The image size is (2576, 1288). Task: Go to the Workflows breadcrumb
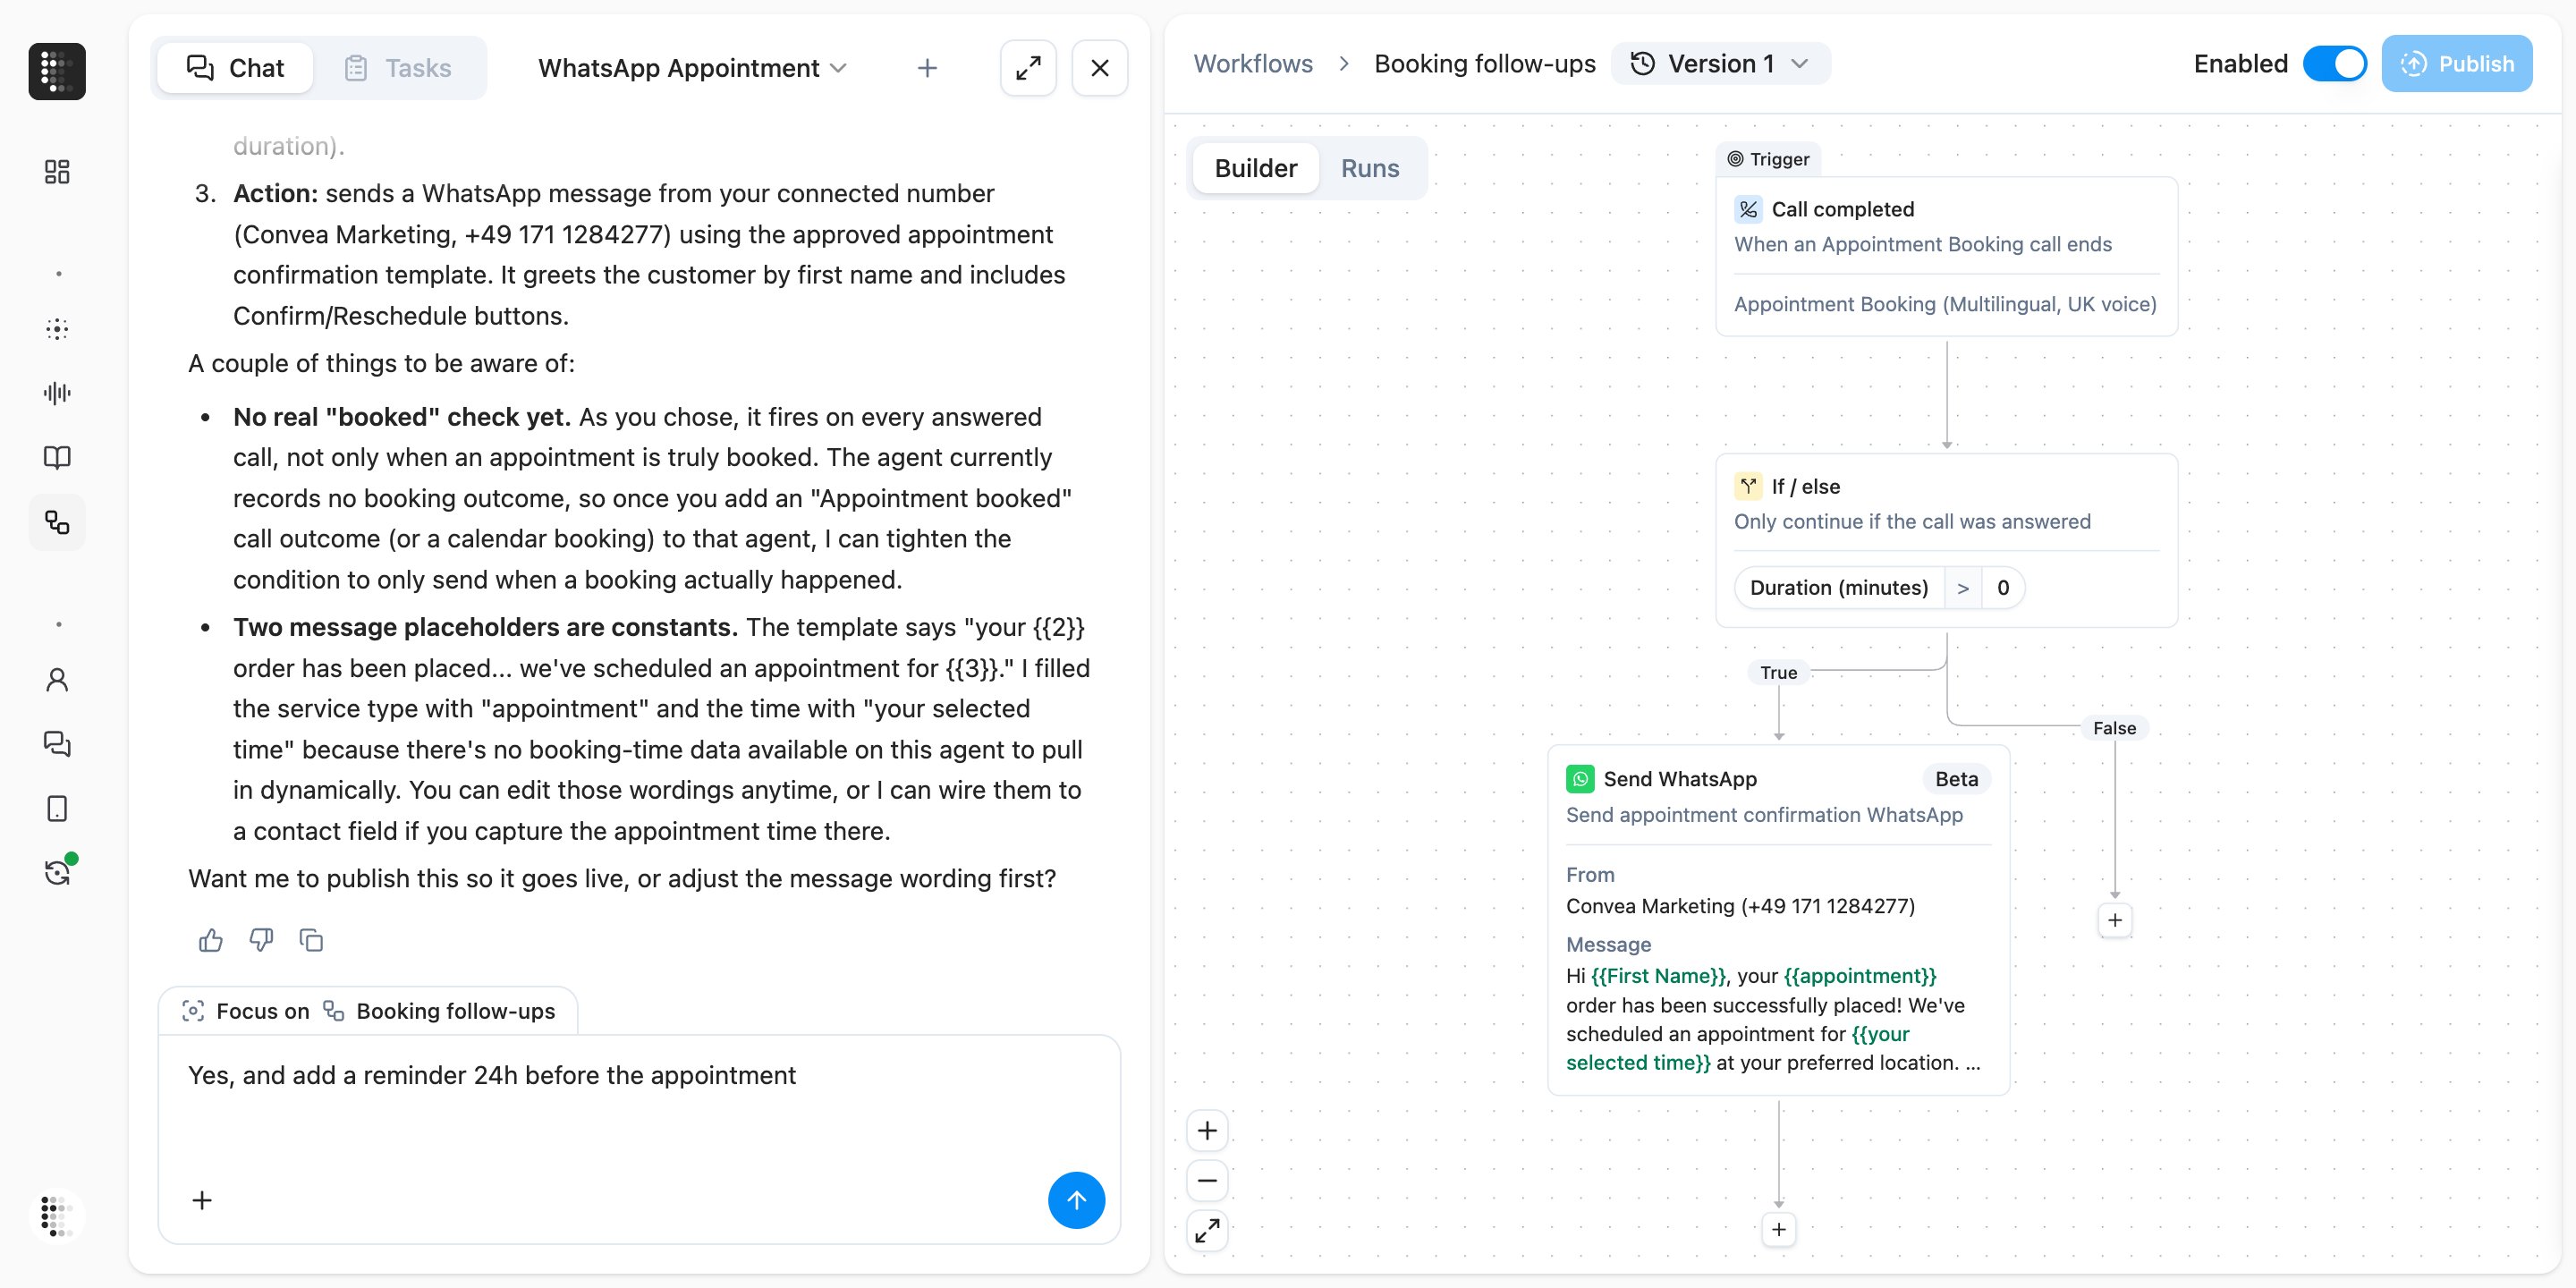[1253, 64]
